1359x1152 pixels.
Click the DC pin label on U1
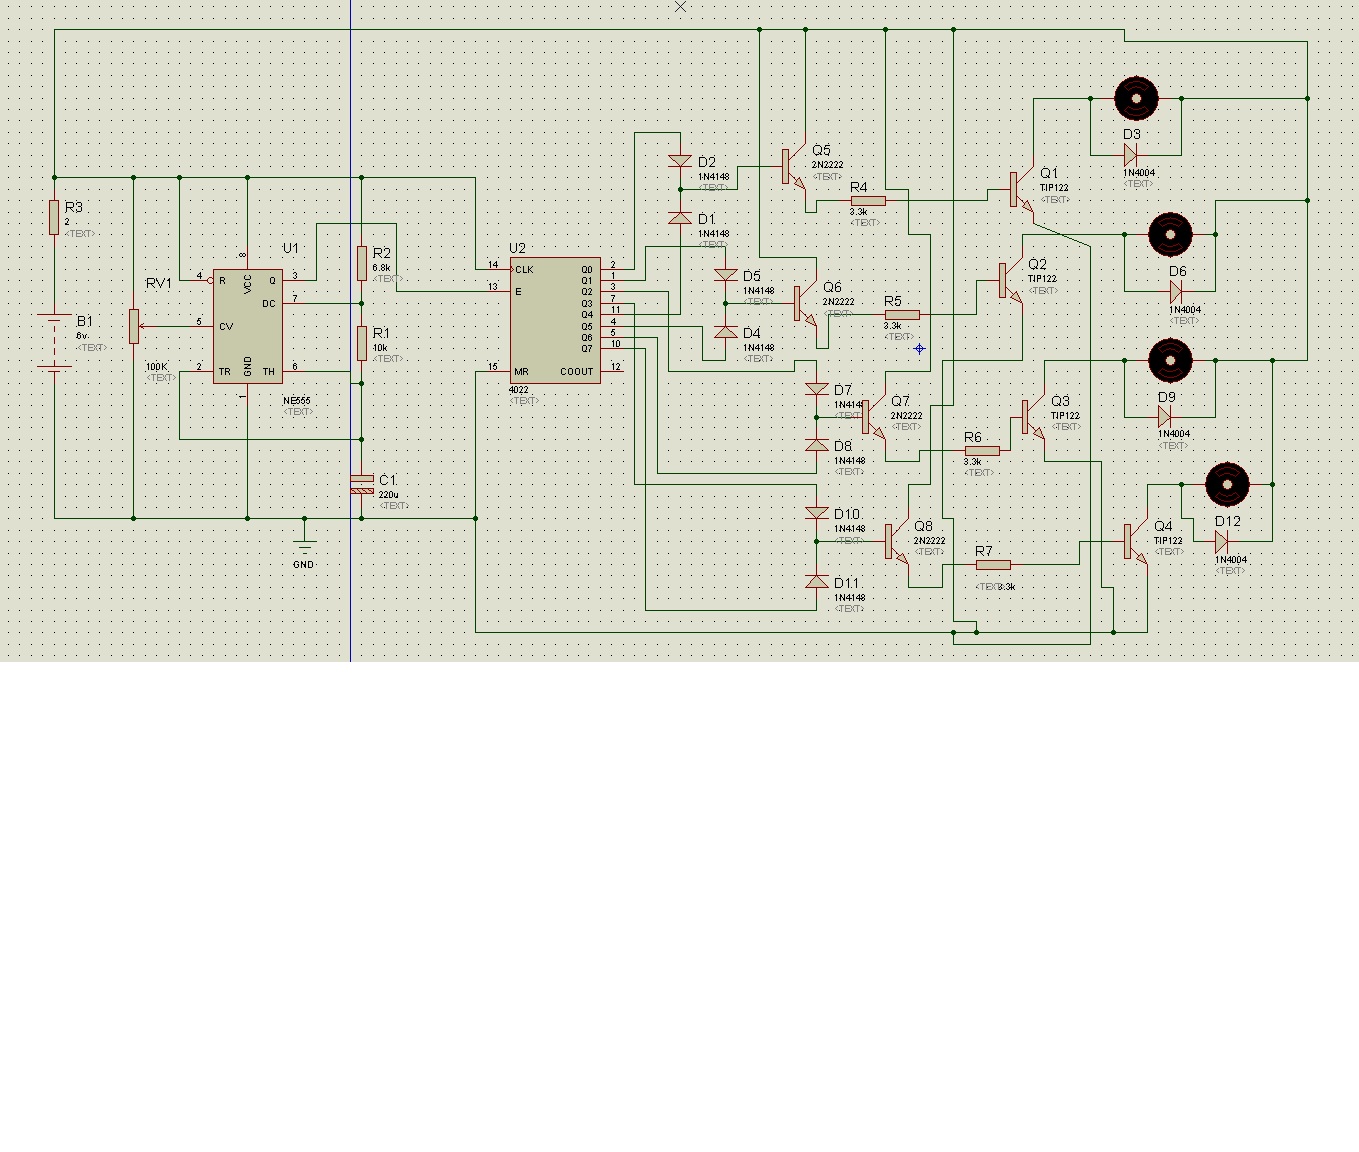click(x=268, y=303)
